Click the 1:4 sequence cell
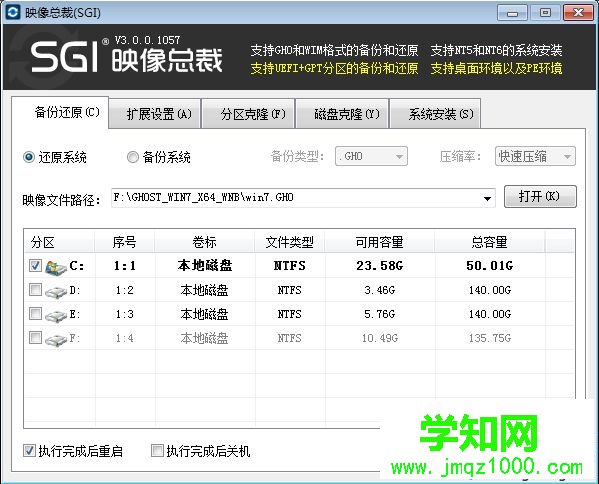 click(x=125, y=338)
